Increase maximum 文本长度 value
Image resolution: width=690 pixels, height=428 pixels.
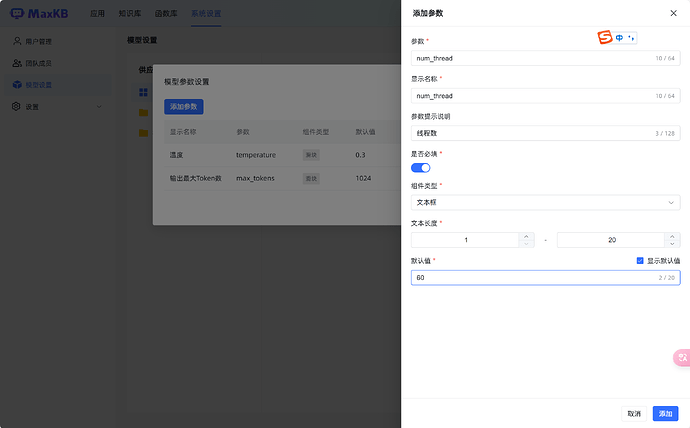pos(672,236)
